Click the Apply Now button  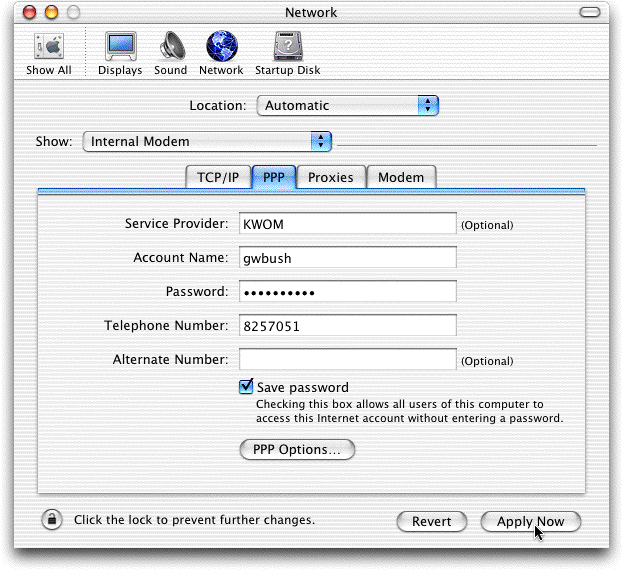pyautogui.click(x=531, y=521)
